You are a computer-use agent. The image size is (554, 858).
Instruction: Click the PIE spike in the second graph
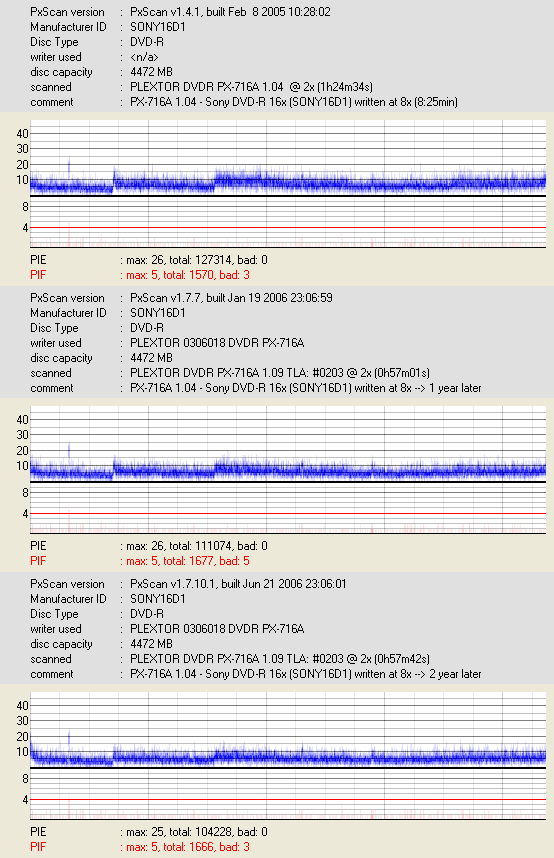point(69,451)
